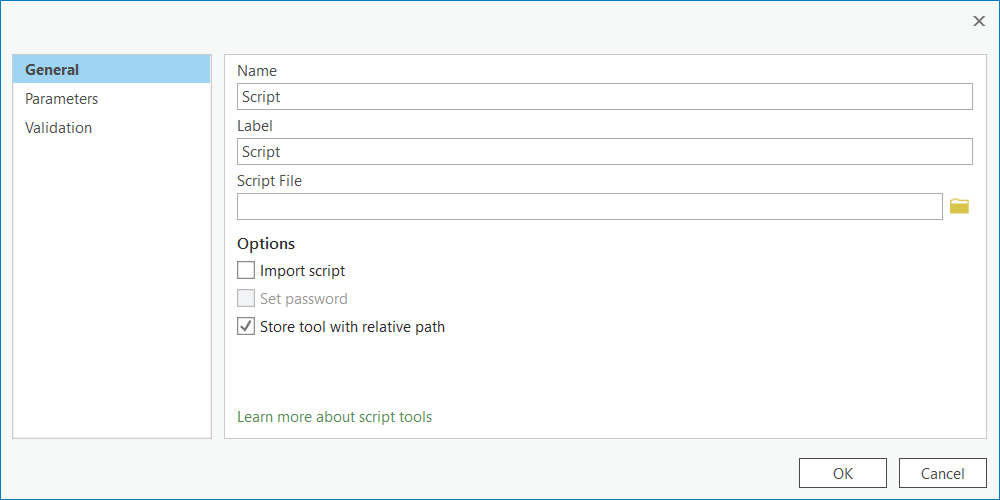This screenshot has height=500, width=1000.
Task: Click the 'Script File' caption text
Action: pyautogui.click(x=269, y=181)
